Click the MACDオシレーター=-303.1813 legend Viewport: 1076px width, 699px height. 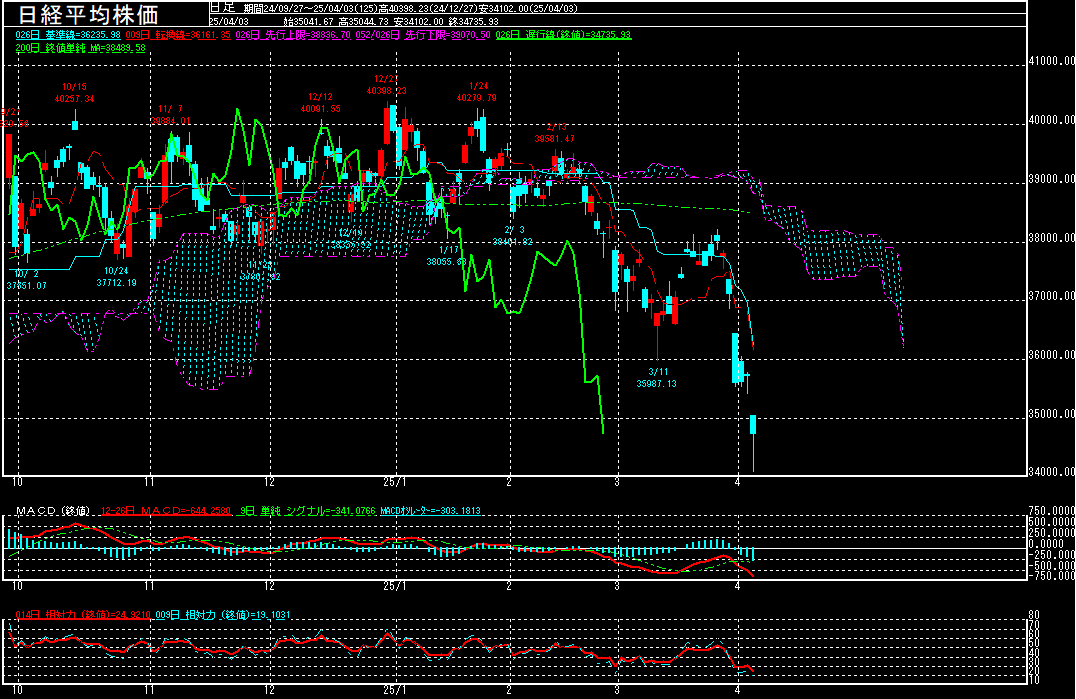[x=430, y=511]
